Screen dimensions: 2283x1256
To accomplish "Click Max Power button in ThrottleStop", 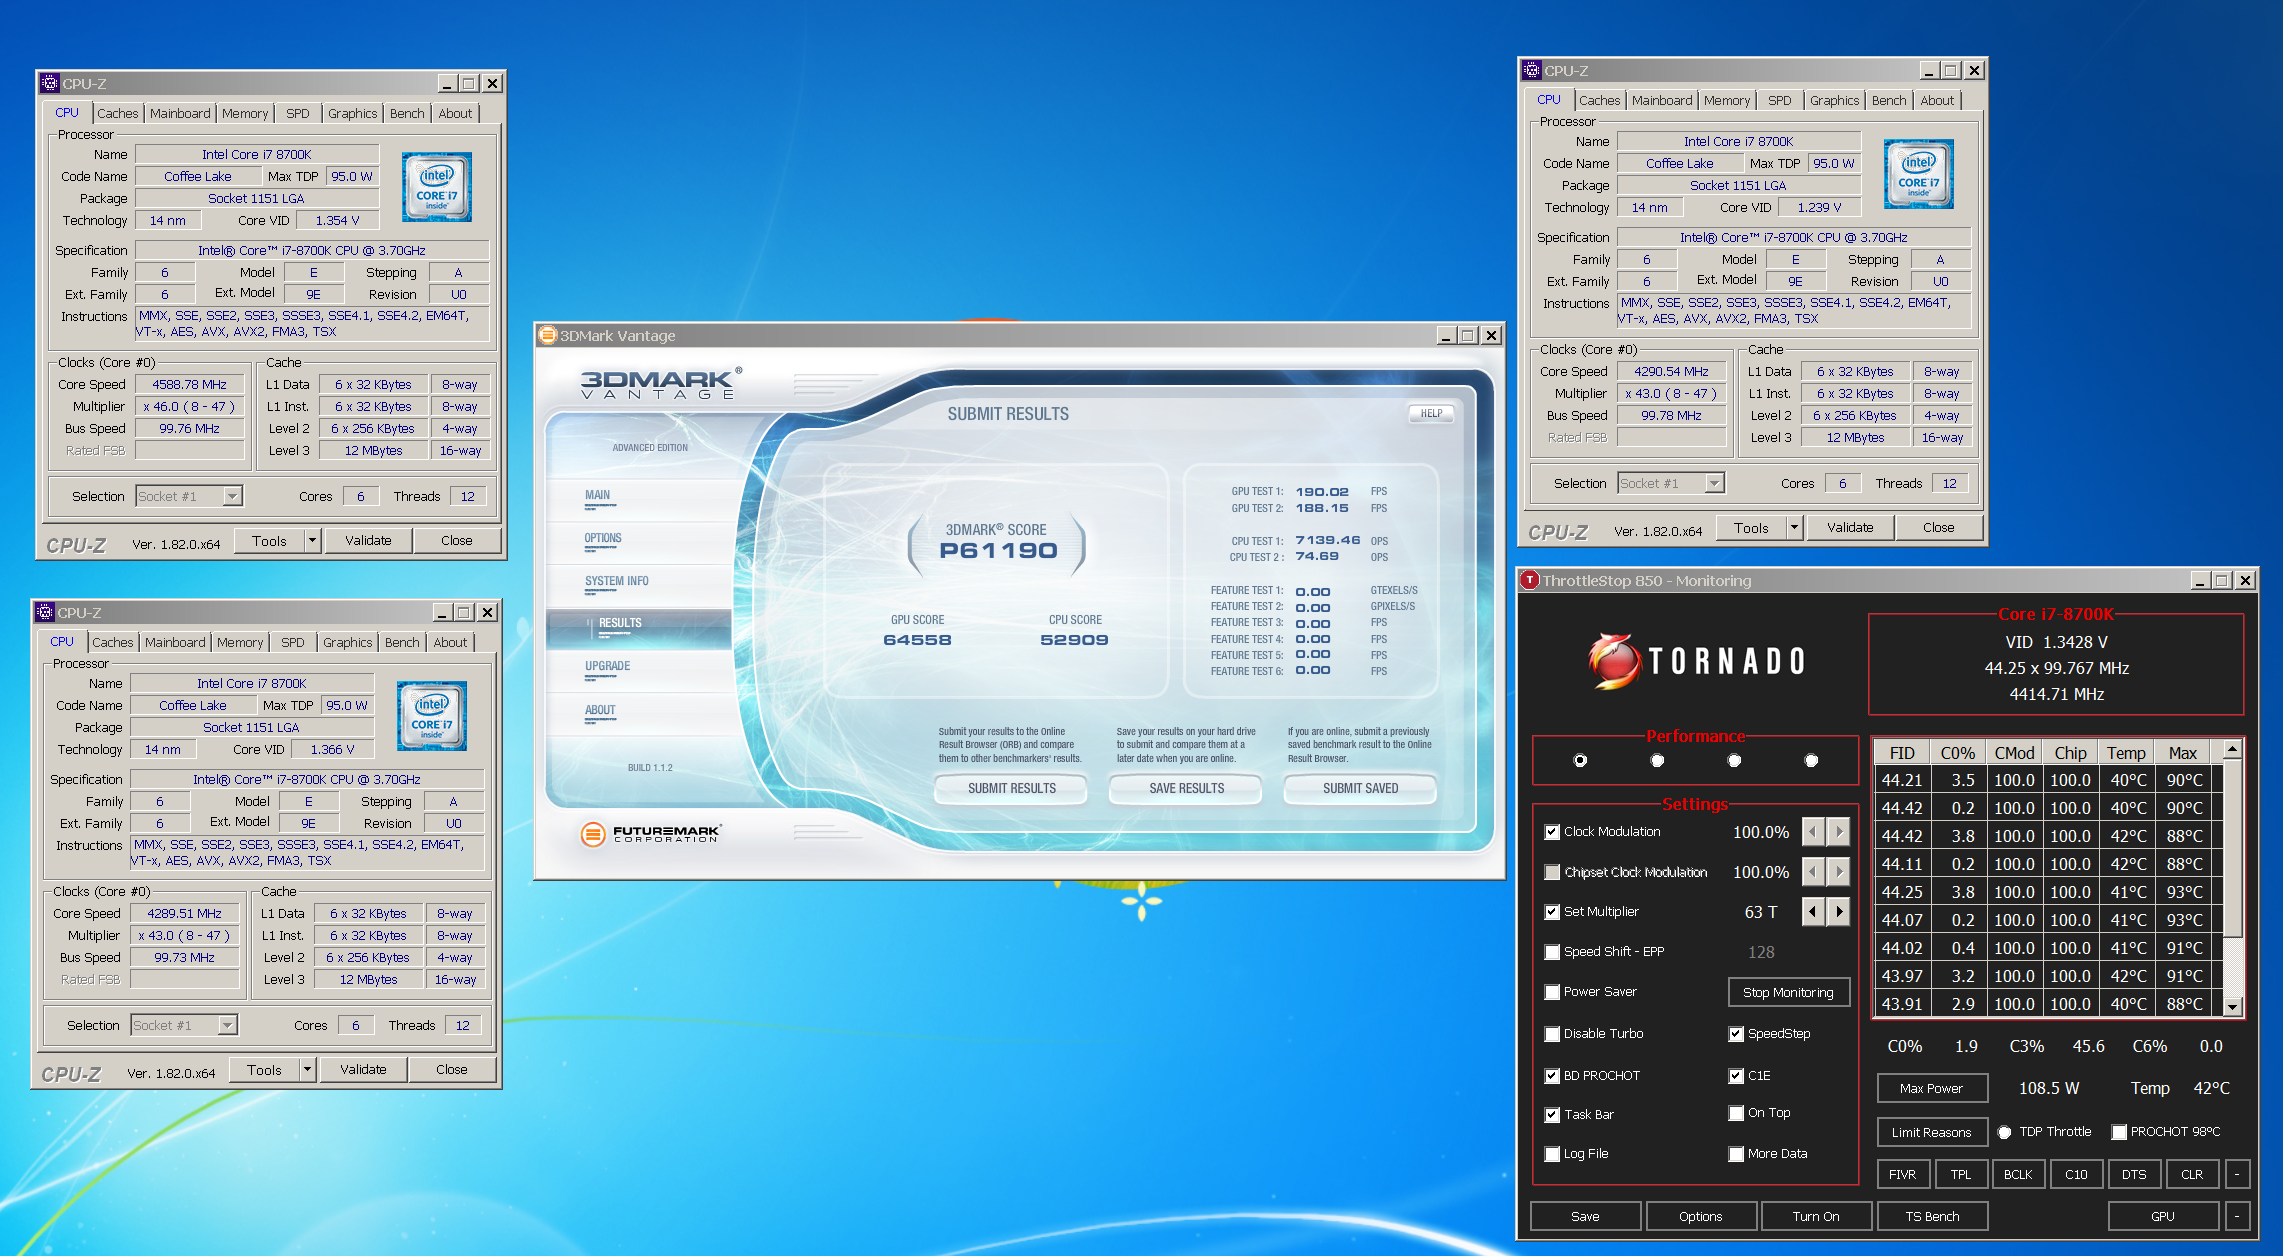I will (x=1931, y=1088).
